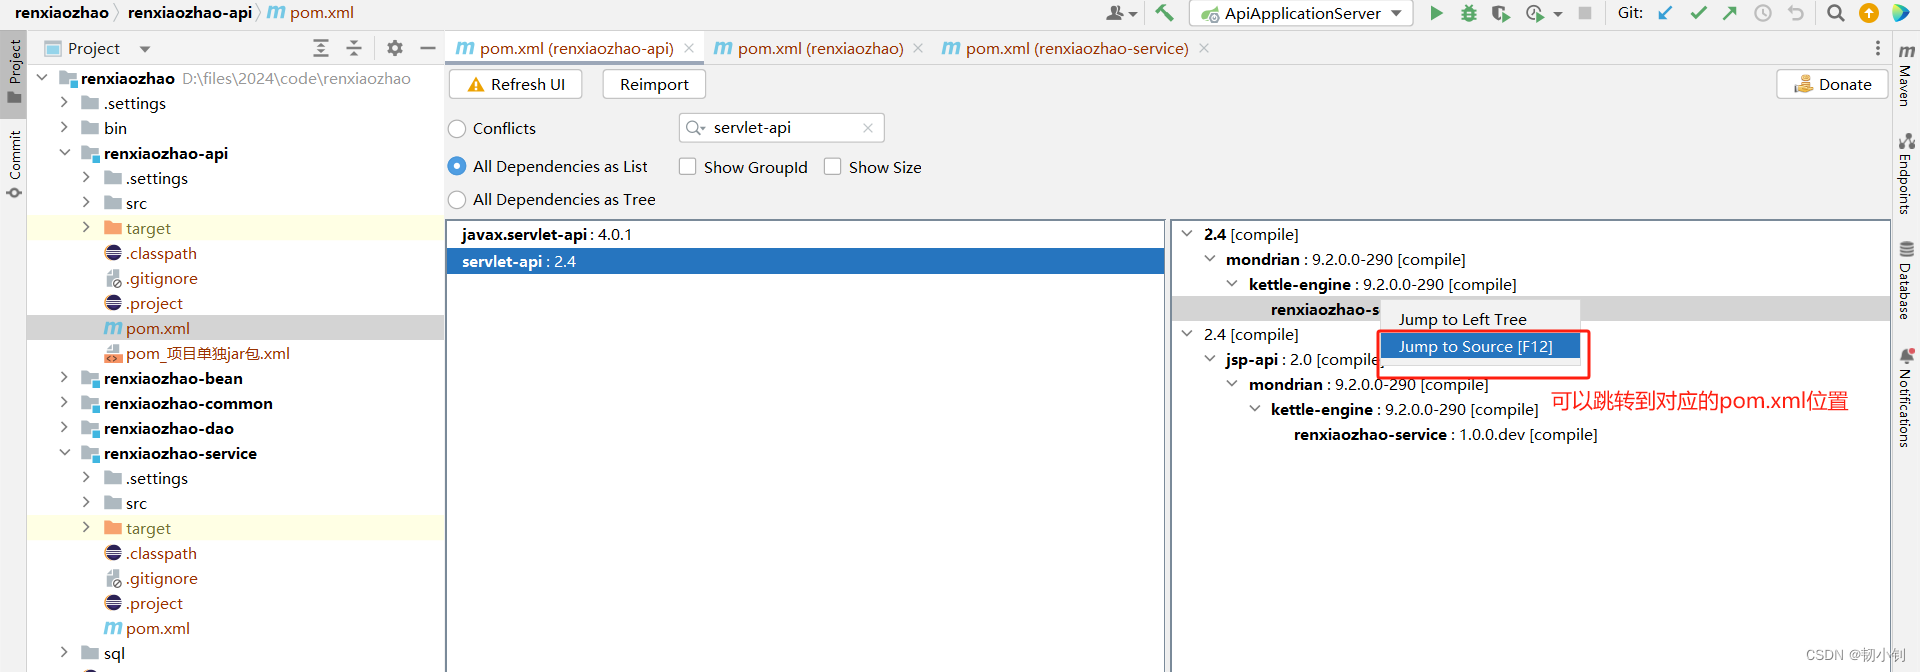The width and height of the screenshot is (1920, 672).
Task: Expand the renxiaozhao-bean module
Action: (64, 378)
